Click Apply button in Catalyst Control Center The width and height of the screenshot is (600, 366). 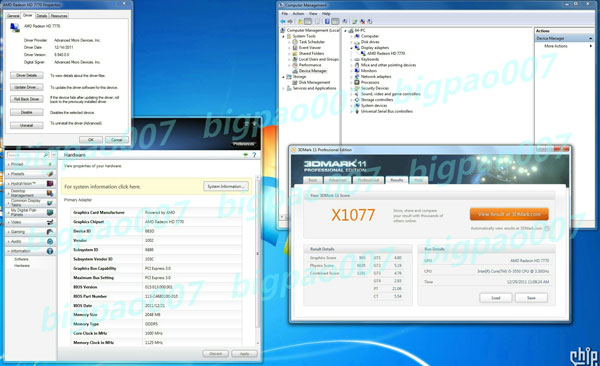point(244,354)
